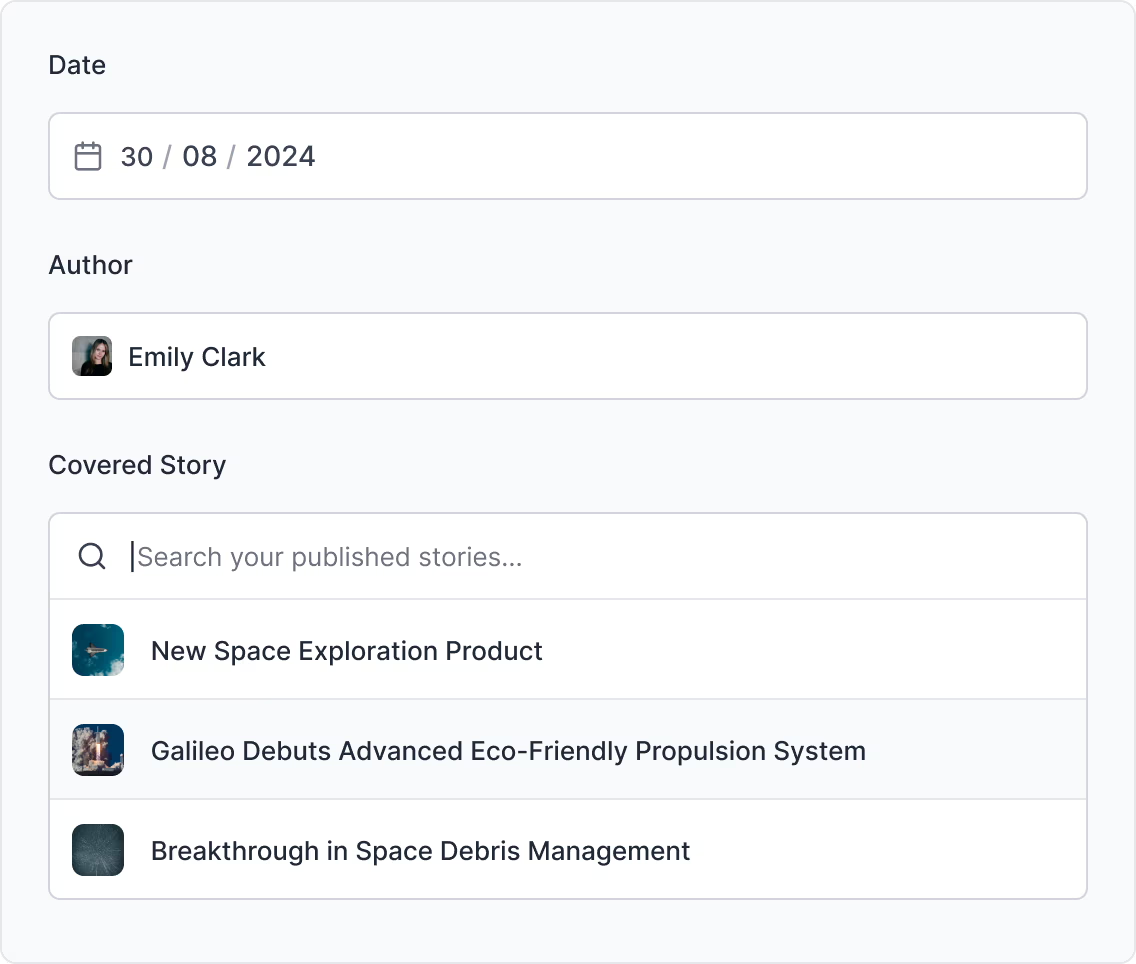This screenshot has height=964, width=1136.
Task: Click Emily Clark's avatar photo
Action: point(92,356)
